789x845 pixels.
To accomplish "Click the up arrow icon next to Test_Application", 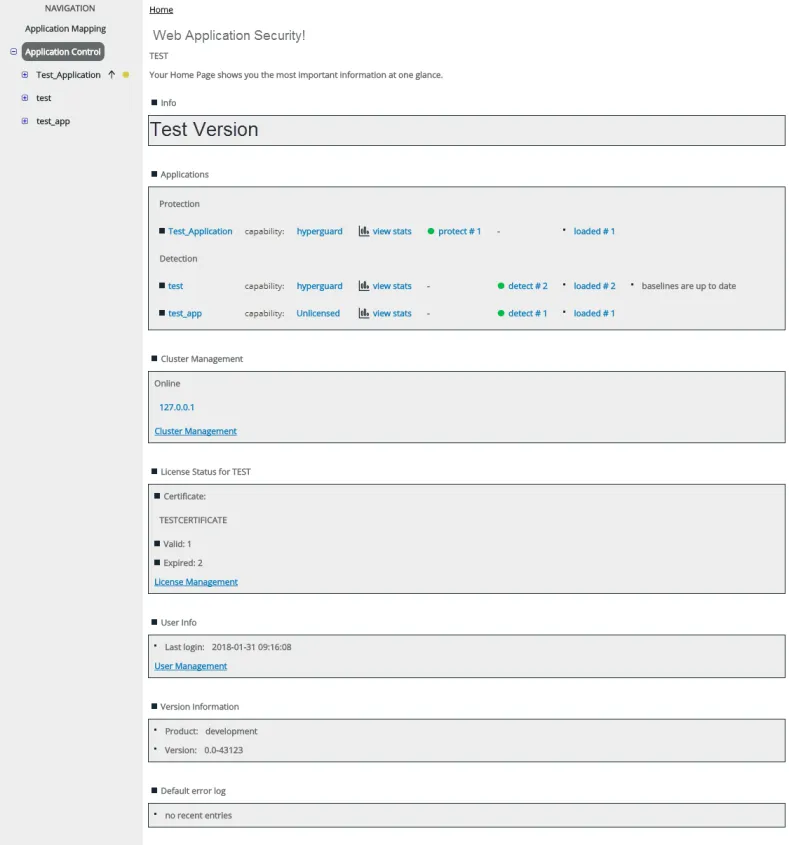I will point(112,74).
